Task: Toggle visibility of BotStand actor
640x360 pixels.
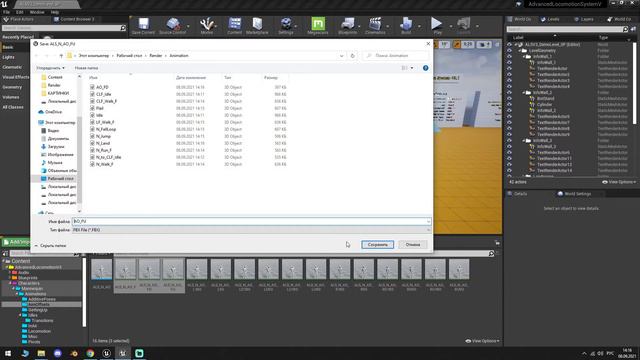Action: [509, 98]
